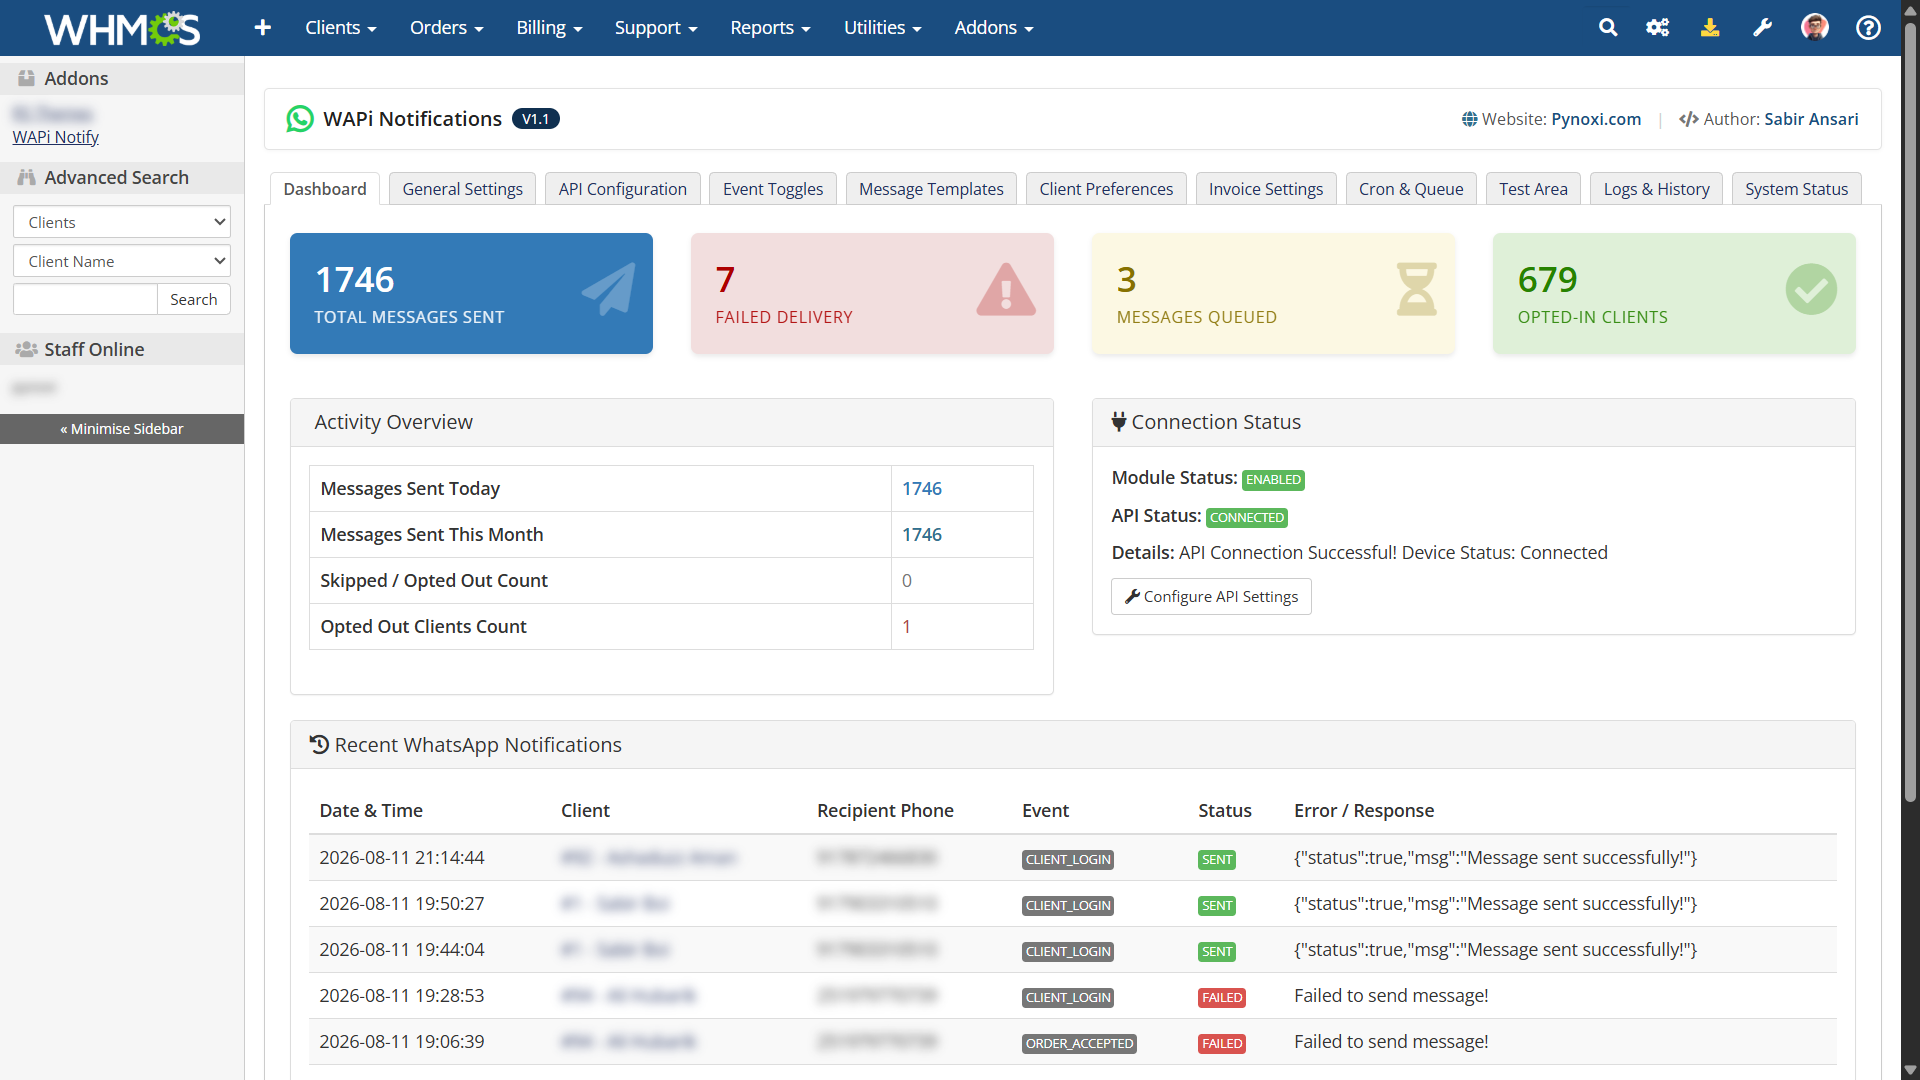Open the wrench setup icon
Screen dimensions: 1920x1080
(1762, 28)
